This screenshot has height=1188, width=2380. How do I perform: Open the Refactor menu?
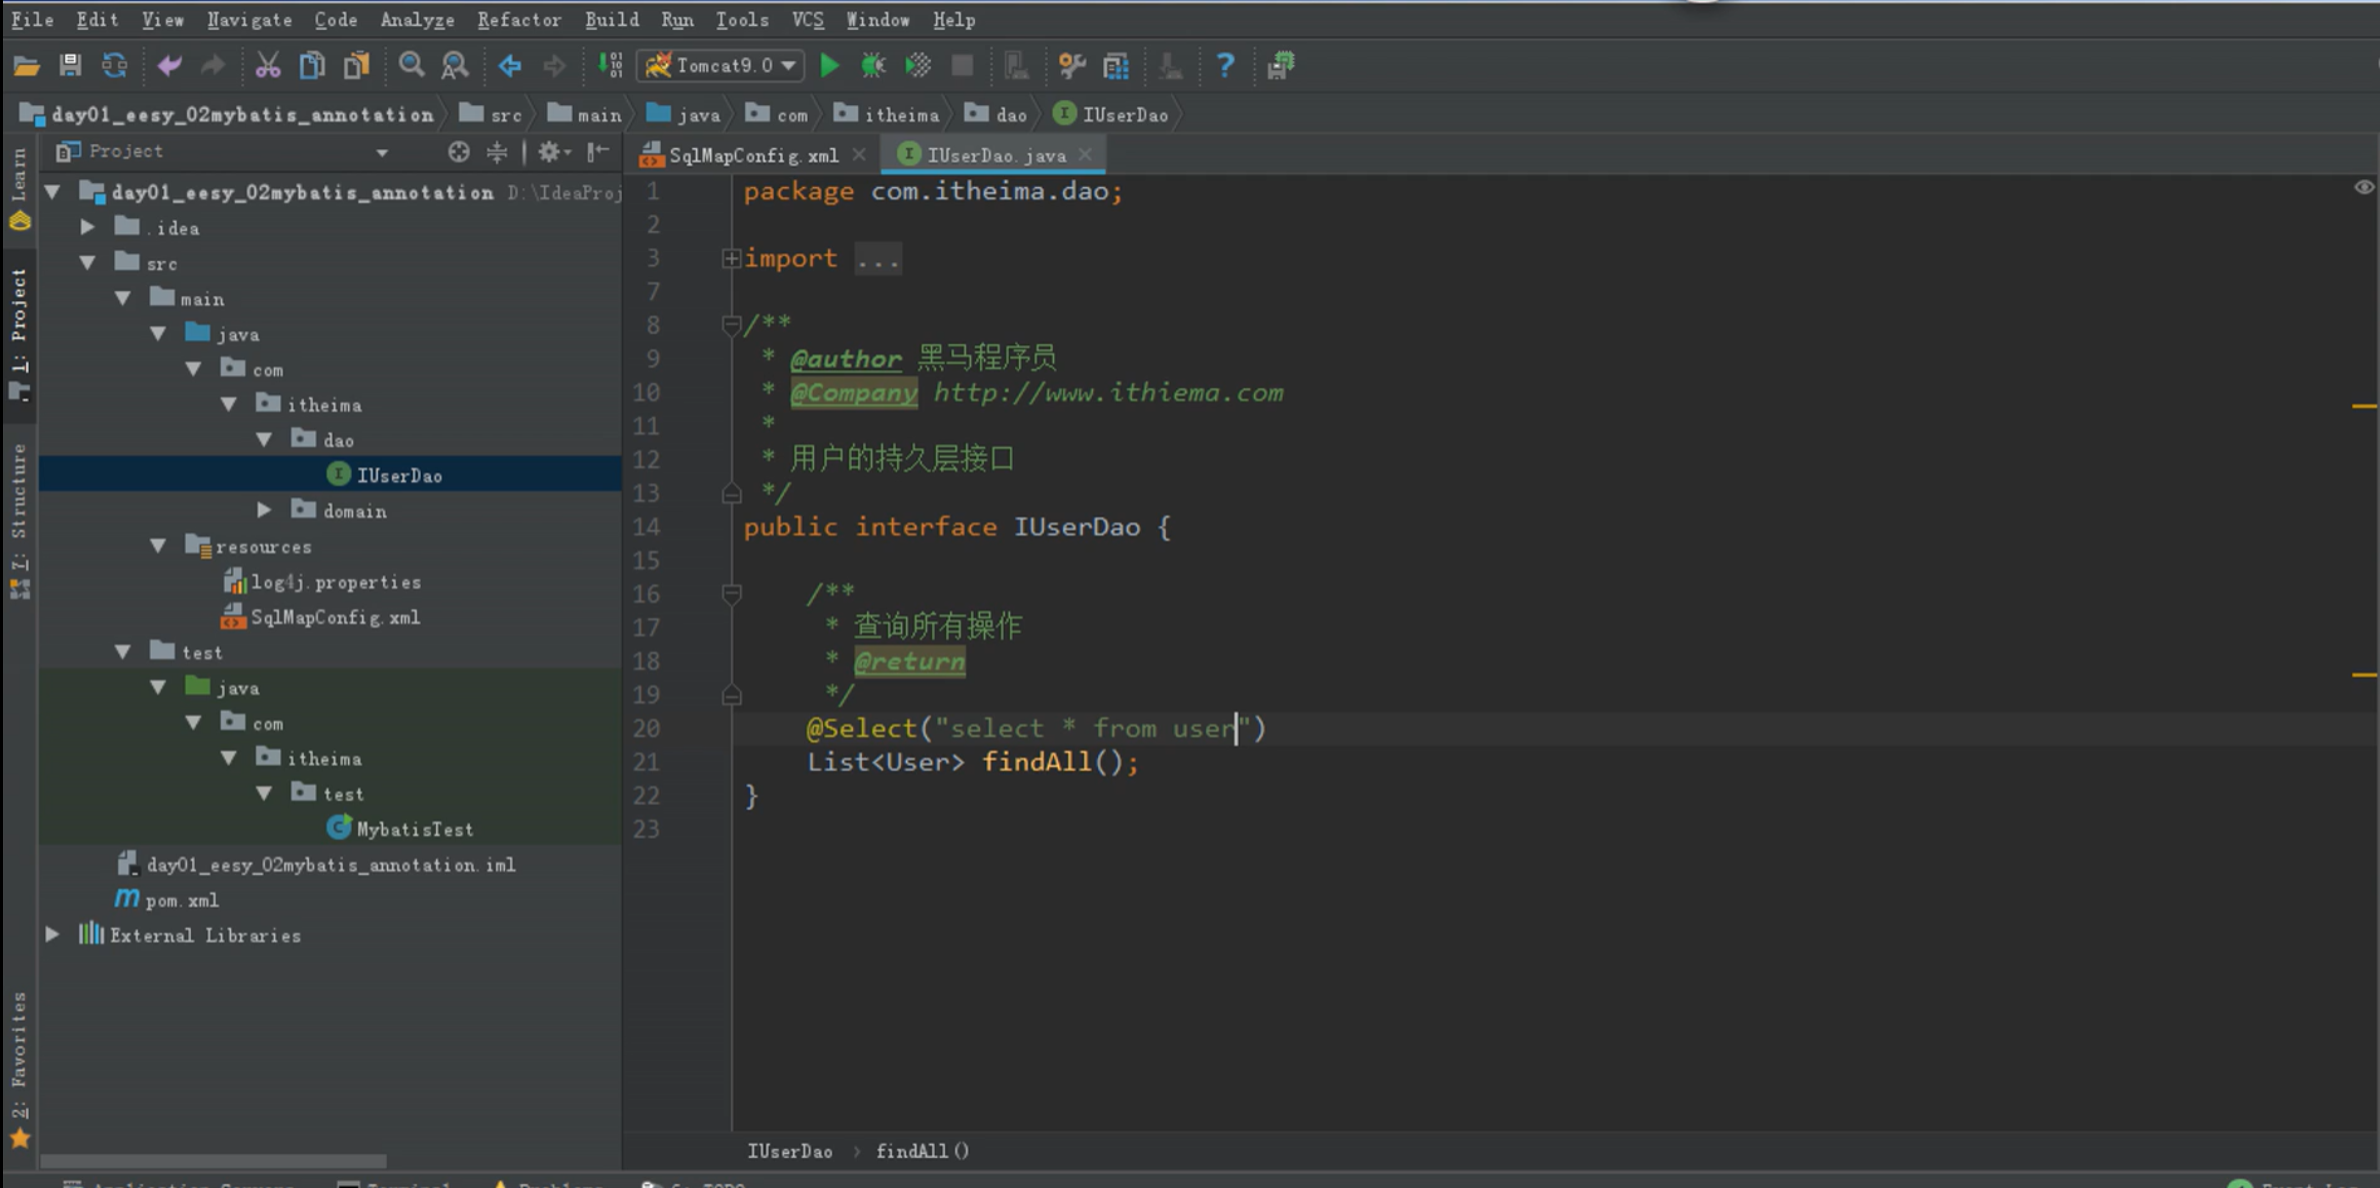point(518,19)
